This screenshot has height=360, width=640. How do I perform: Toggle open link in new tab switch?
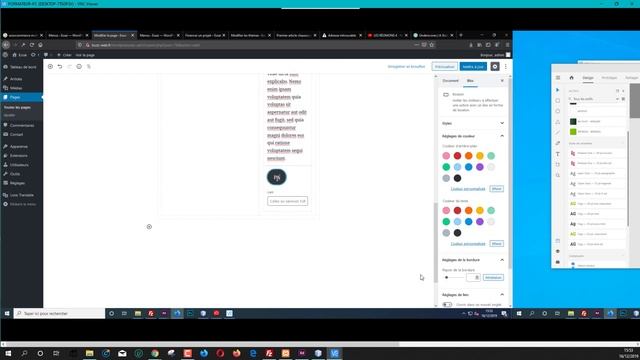[447, 305]
